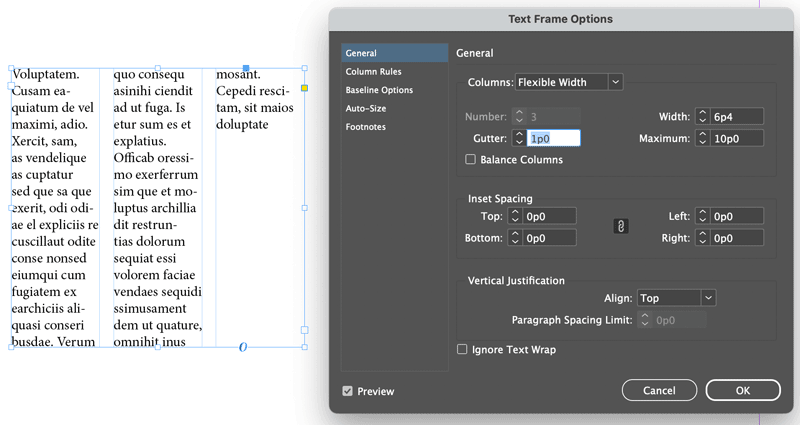Click the Top inset stepper arrows
This screenshot has width=800, height=425.
(515, 216)
